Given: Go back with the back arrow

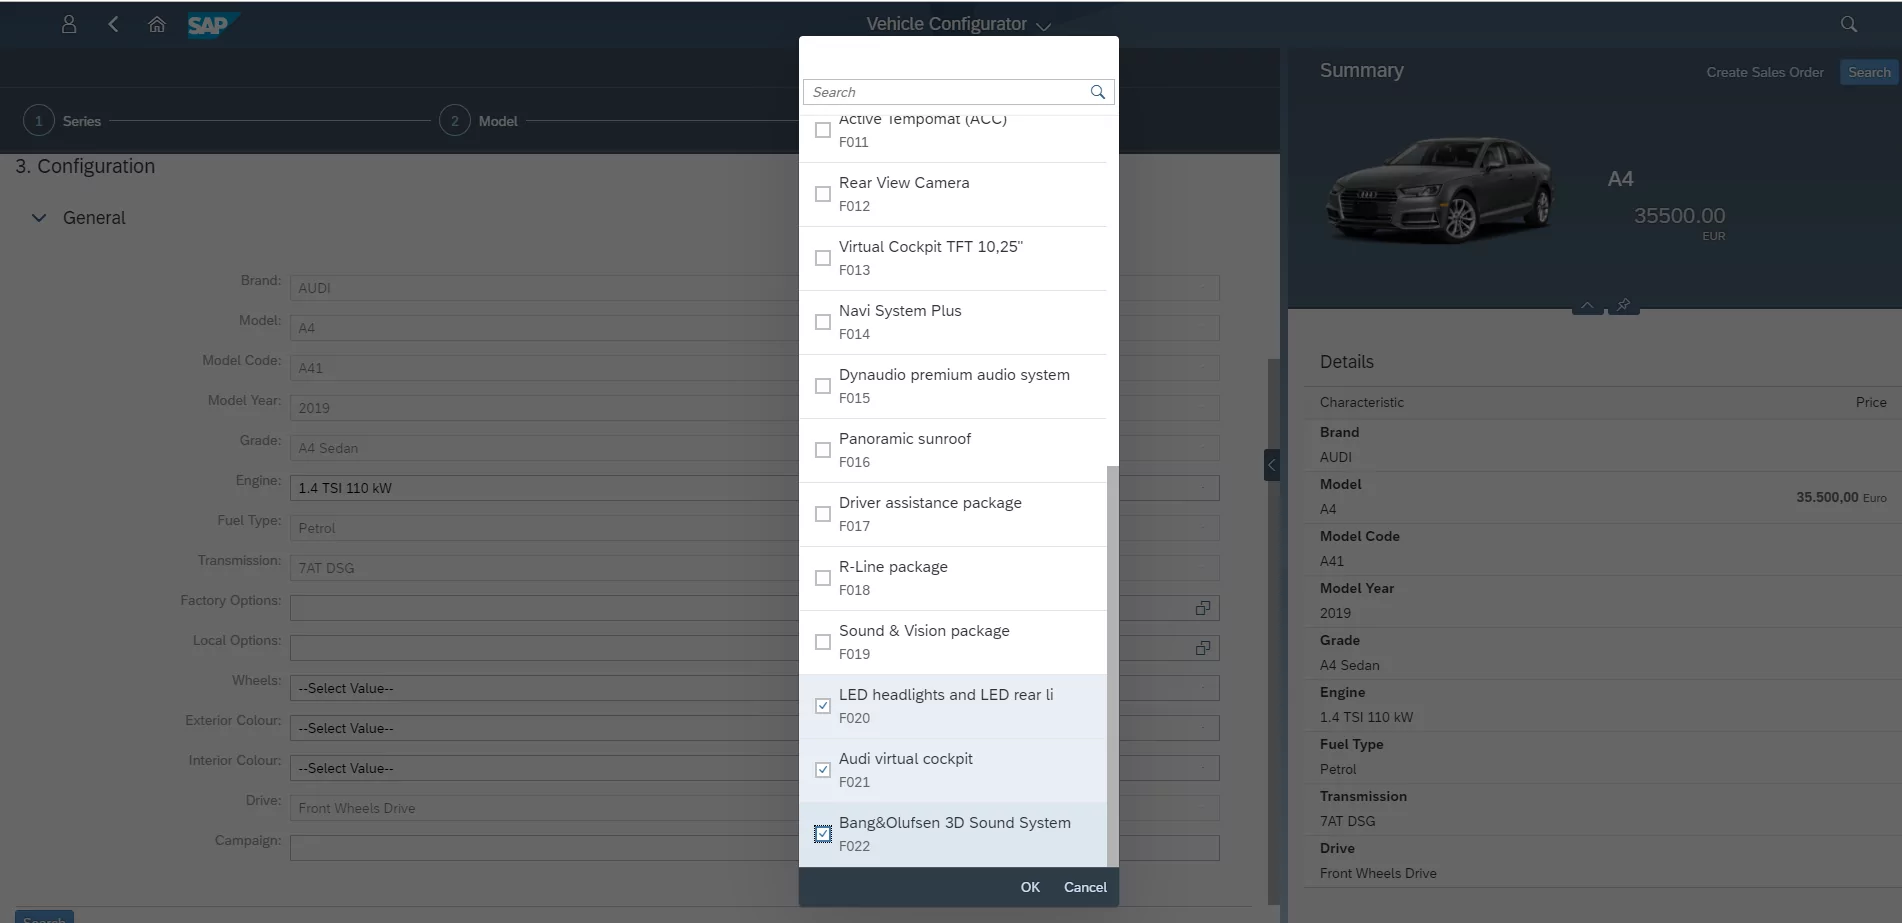Looking at the screenshot, I should click(113, 24).
